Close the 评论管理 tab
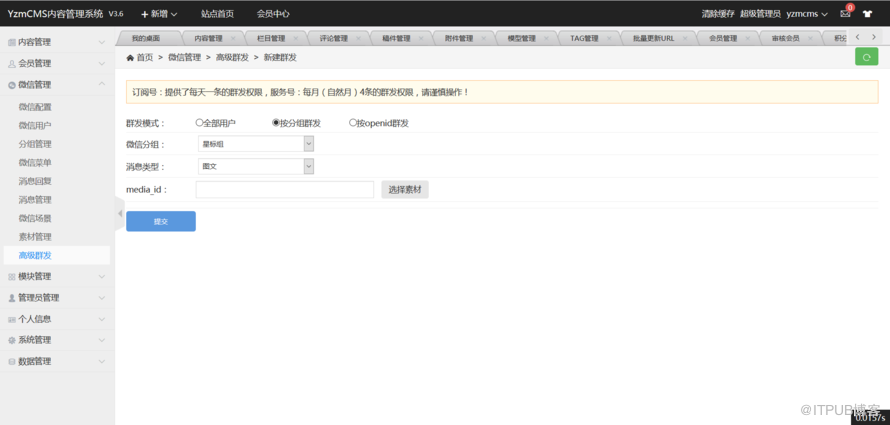 358,39
